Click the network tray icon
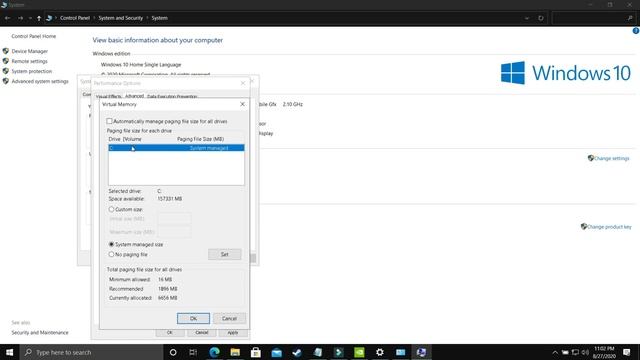 pos(575,352)
